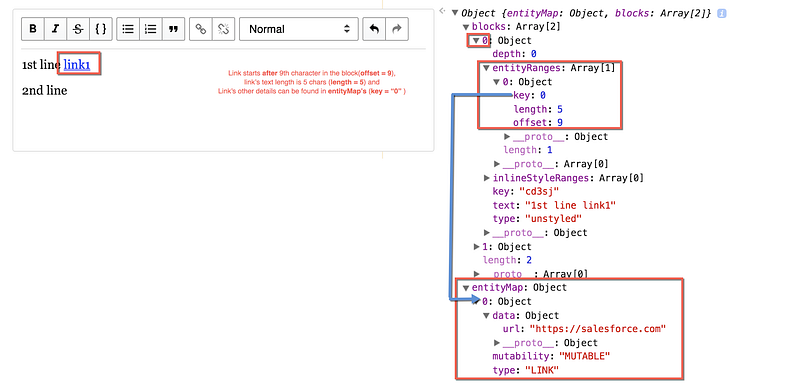Collapse the root Object in console
800x390 pixels.
click(x=455, y=13)
